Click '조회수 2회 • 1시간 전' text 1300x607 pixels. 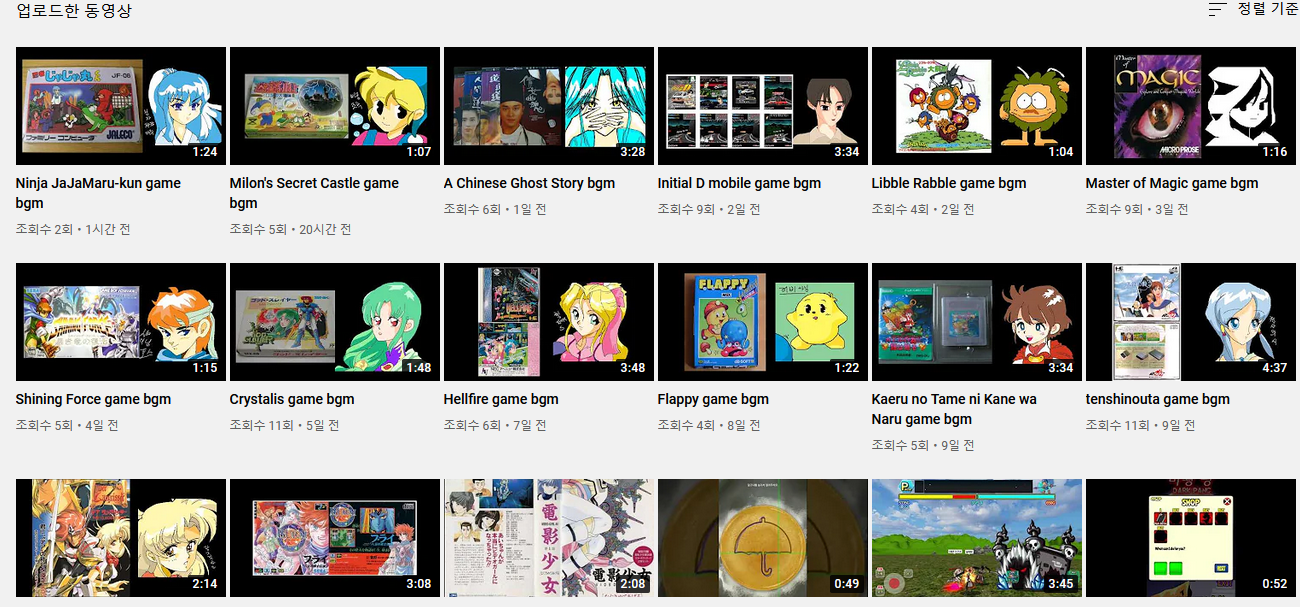73,229
